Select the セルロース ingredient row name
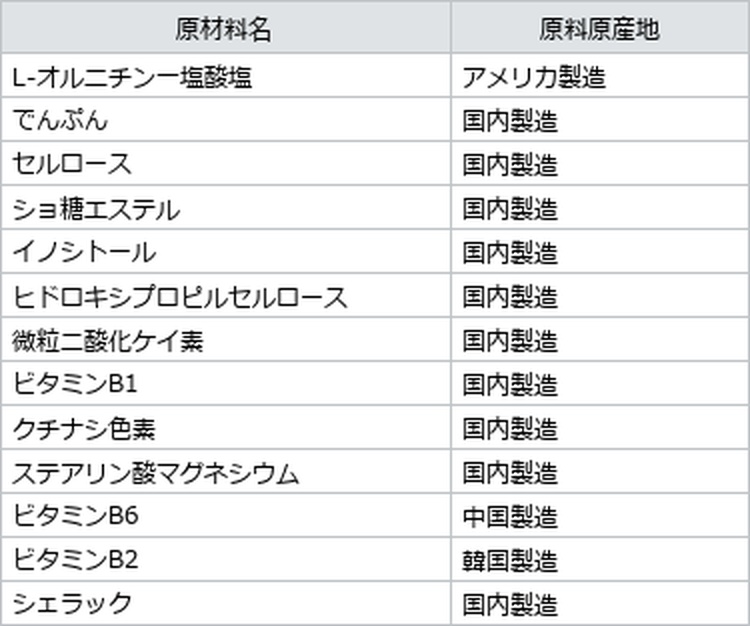This screenshot has width=750, height=626. (226, 164)
